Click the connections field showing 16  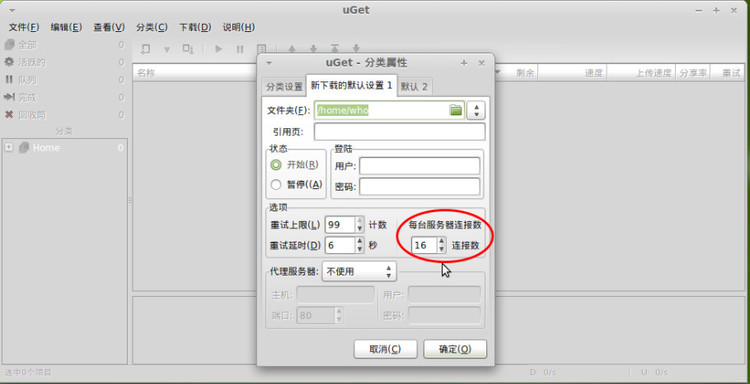coord(424,245)
